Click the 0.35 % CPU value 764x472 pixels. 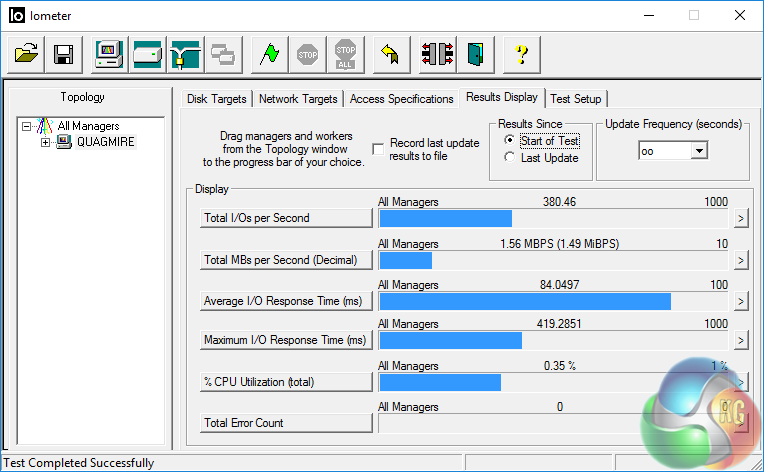coord(559,365)
